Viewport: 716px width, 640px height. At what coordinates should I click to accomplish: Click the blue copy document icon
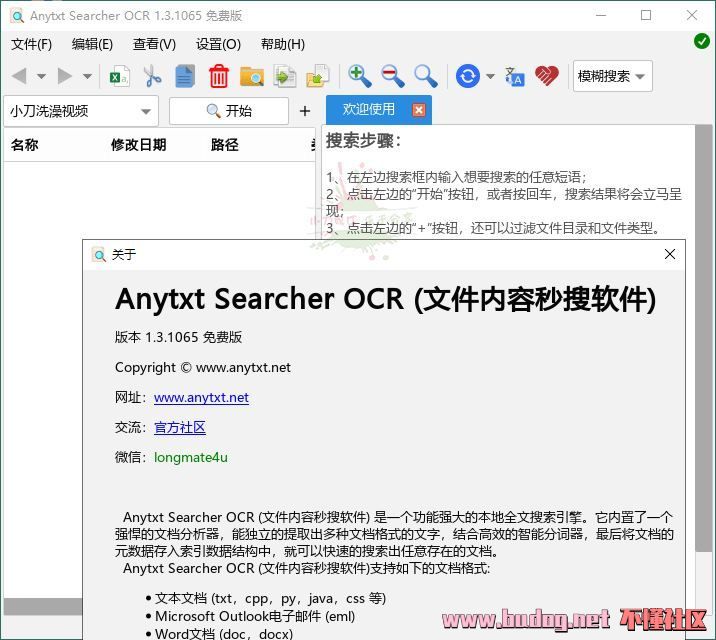[185, 76]
